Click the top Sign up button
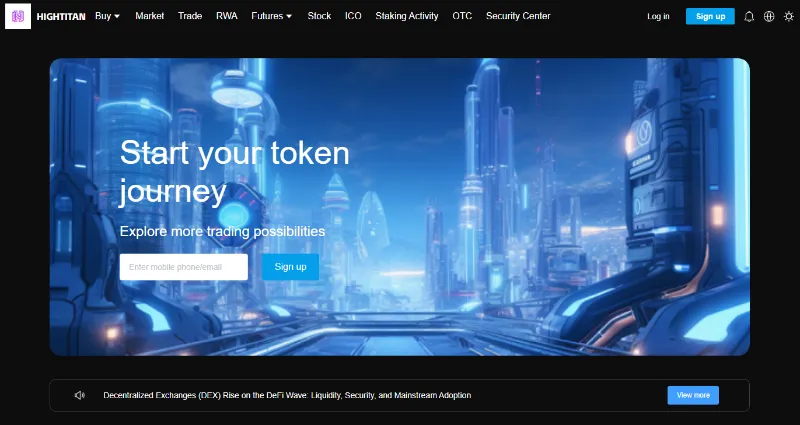The image size is (800, 425). click(x=710, y=16)
